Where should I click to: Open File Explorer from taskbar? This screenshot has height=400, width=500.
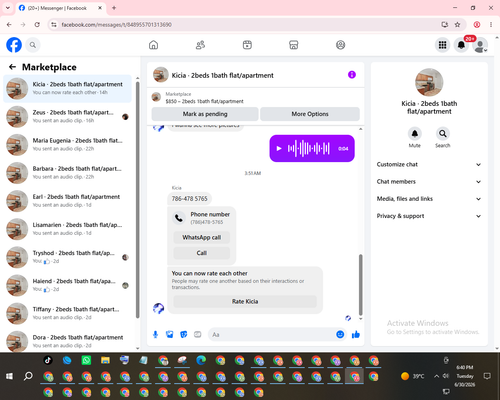[105, 360]
